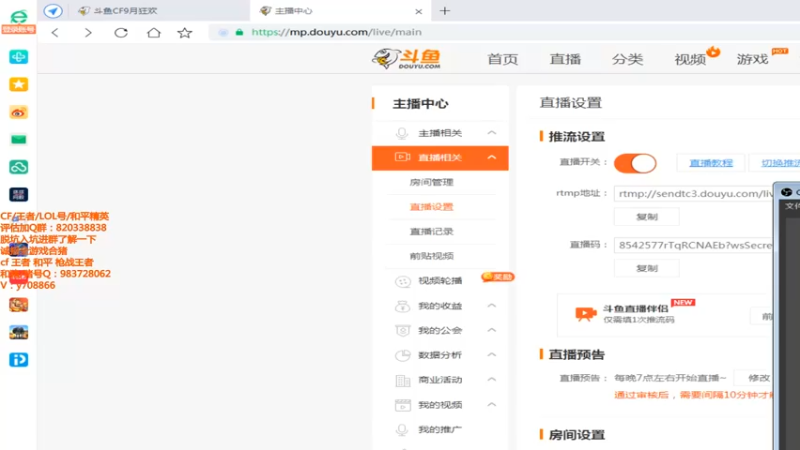Image resolution: width=800 pixels, height=450 pixels.
Task: Click the green padlock security icon
Action: click(239, 32)
